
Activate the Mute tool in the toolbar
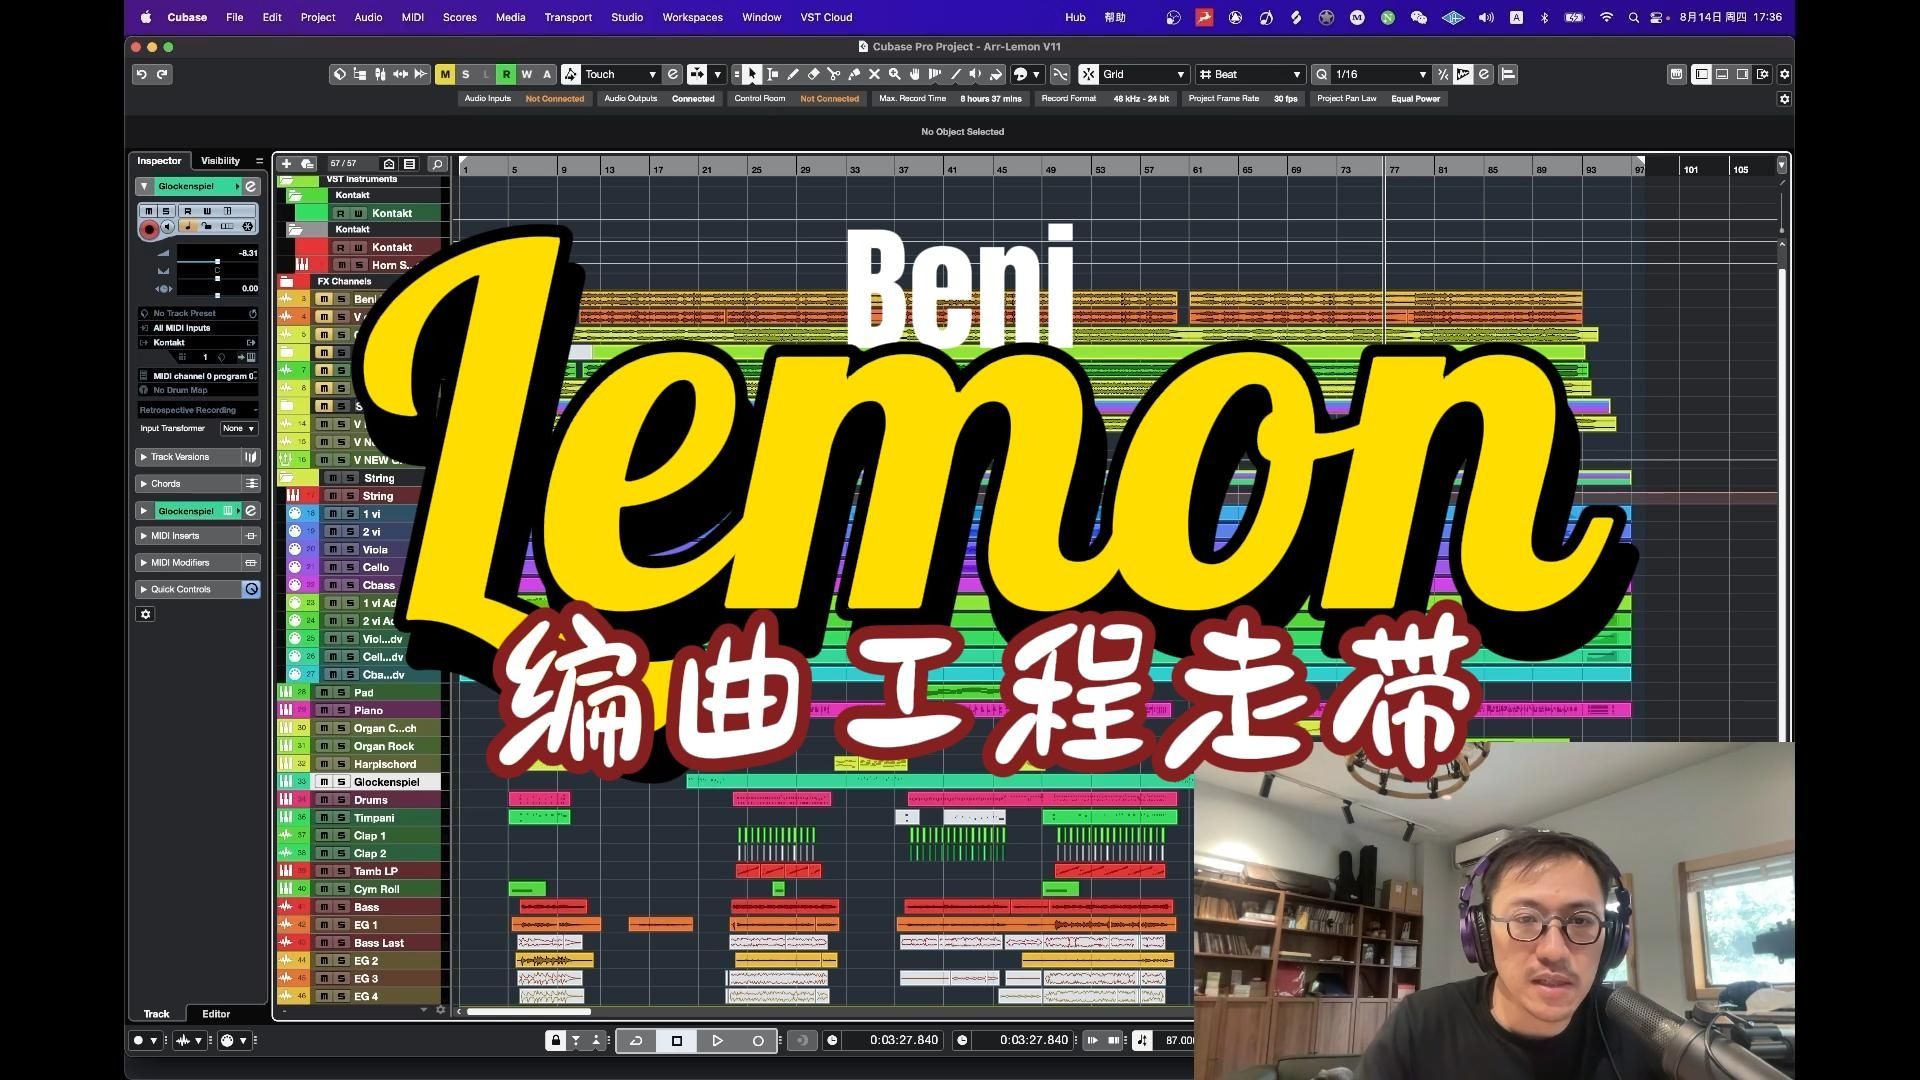875,74
